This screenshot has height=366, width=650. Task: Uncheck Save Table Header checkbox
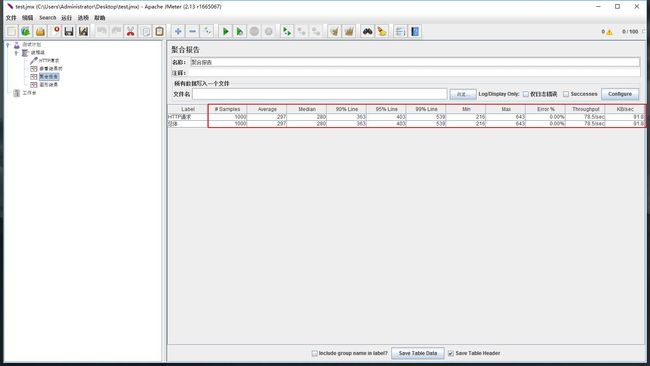[x=451, y=353]
